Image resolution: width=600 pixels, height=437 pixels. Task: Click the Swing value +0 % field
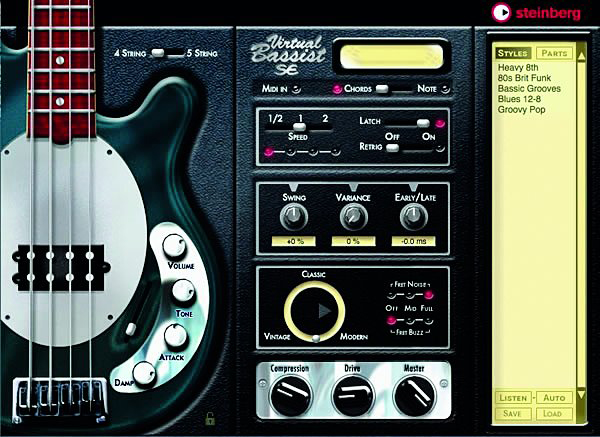point(293,241)
